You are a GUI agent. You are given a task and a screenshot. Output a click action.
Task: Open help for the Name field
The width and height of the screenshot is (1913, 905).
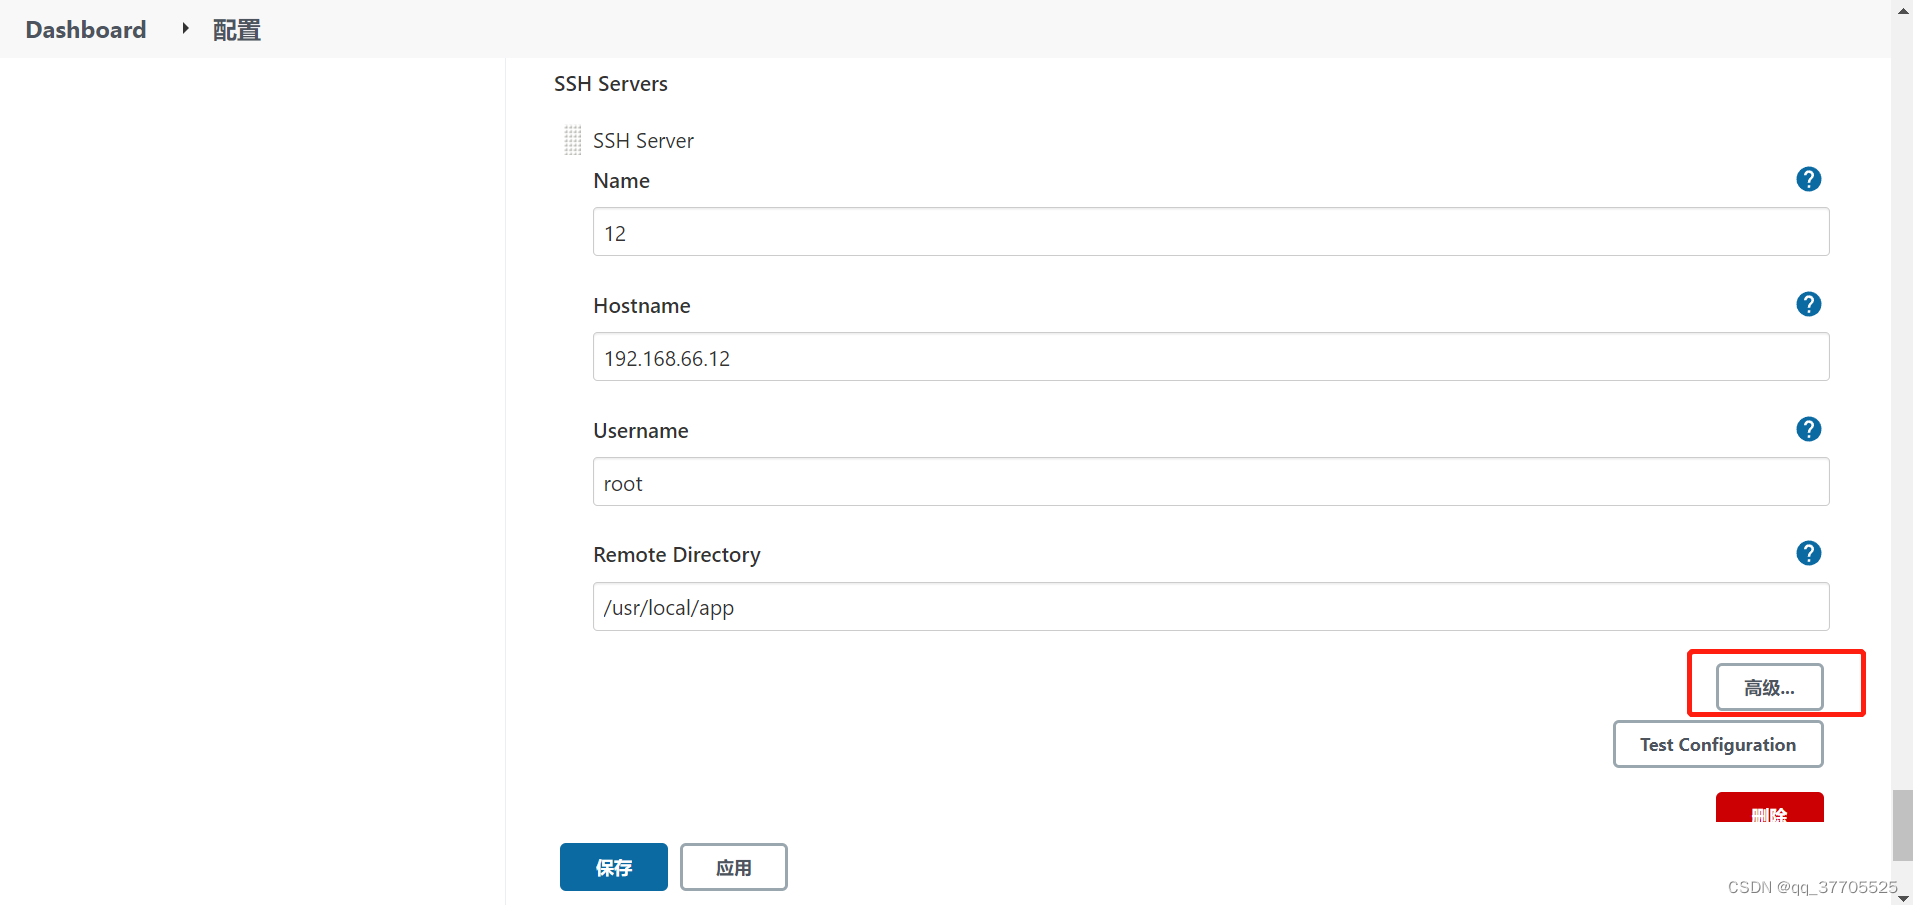click(x=1808, y=179)
